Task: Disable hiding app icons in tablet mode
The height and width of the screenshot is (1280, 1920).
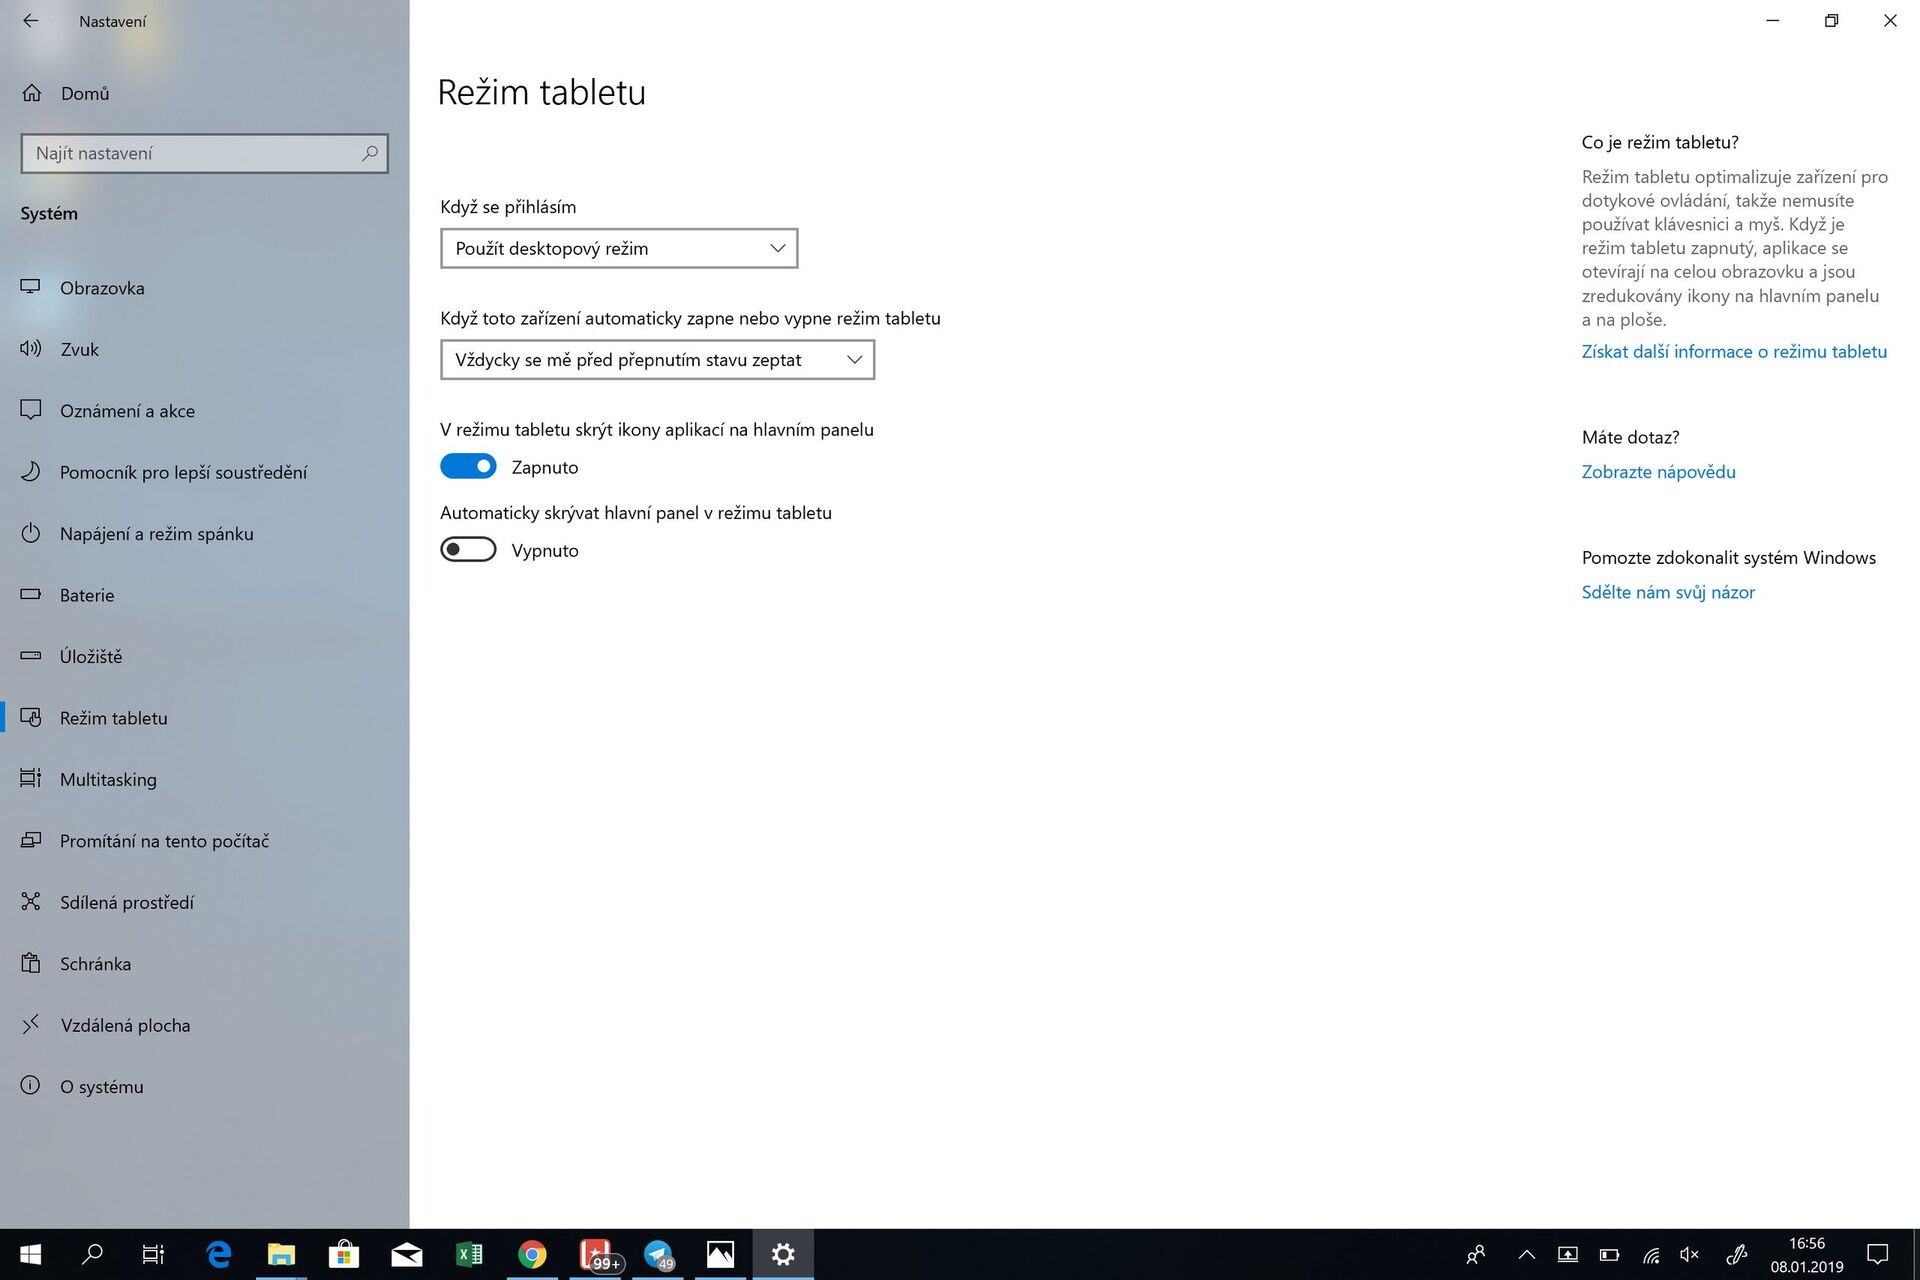Action: pos(468,466)
